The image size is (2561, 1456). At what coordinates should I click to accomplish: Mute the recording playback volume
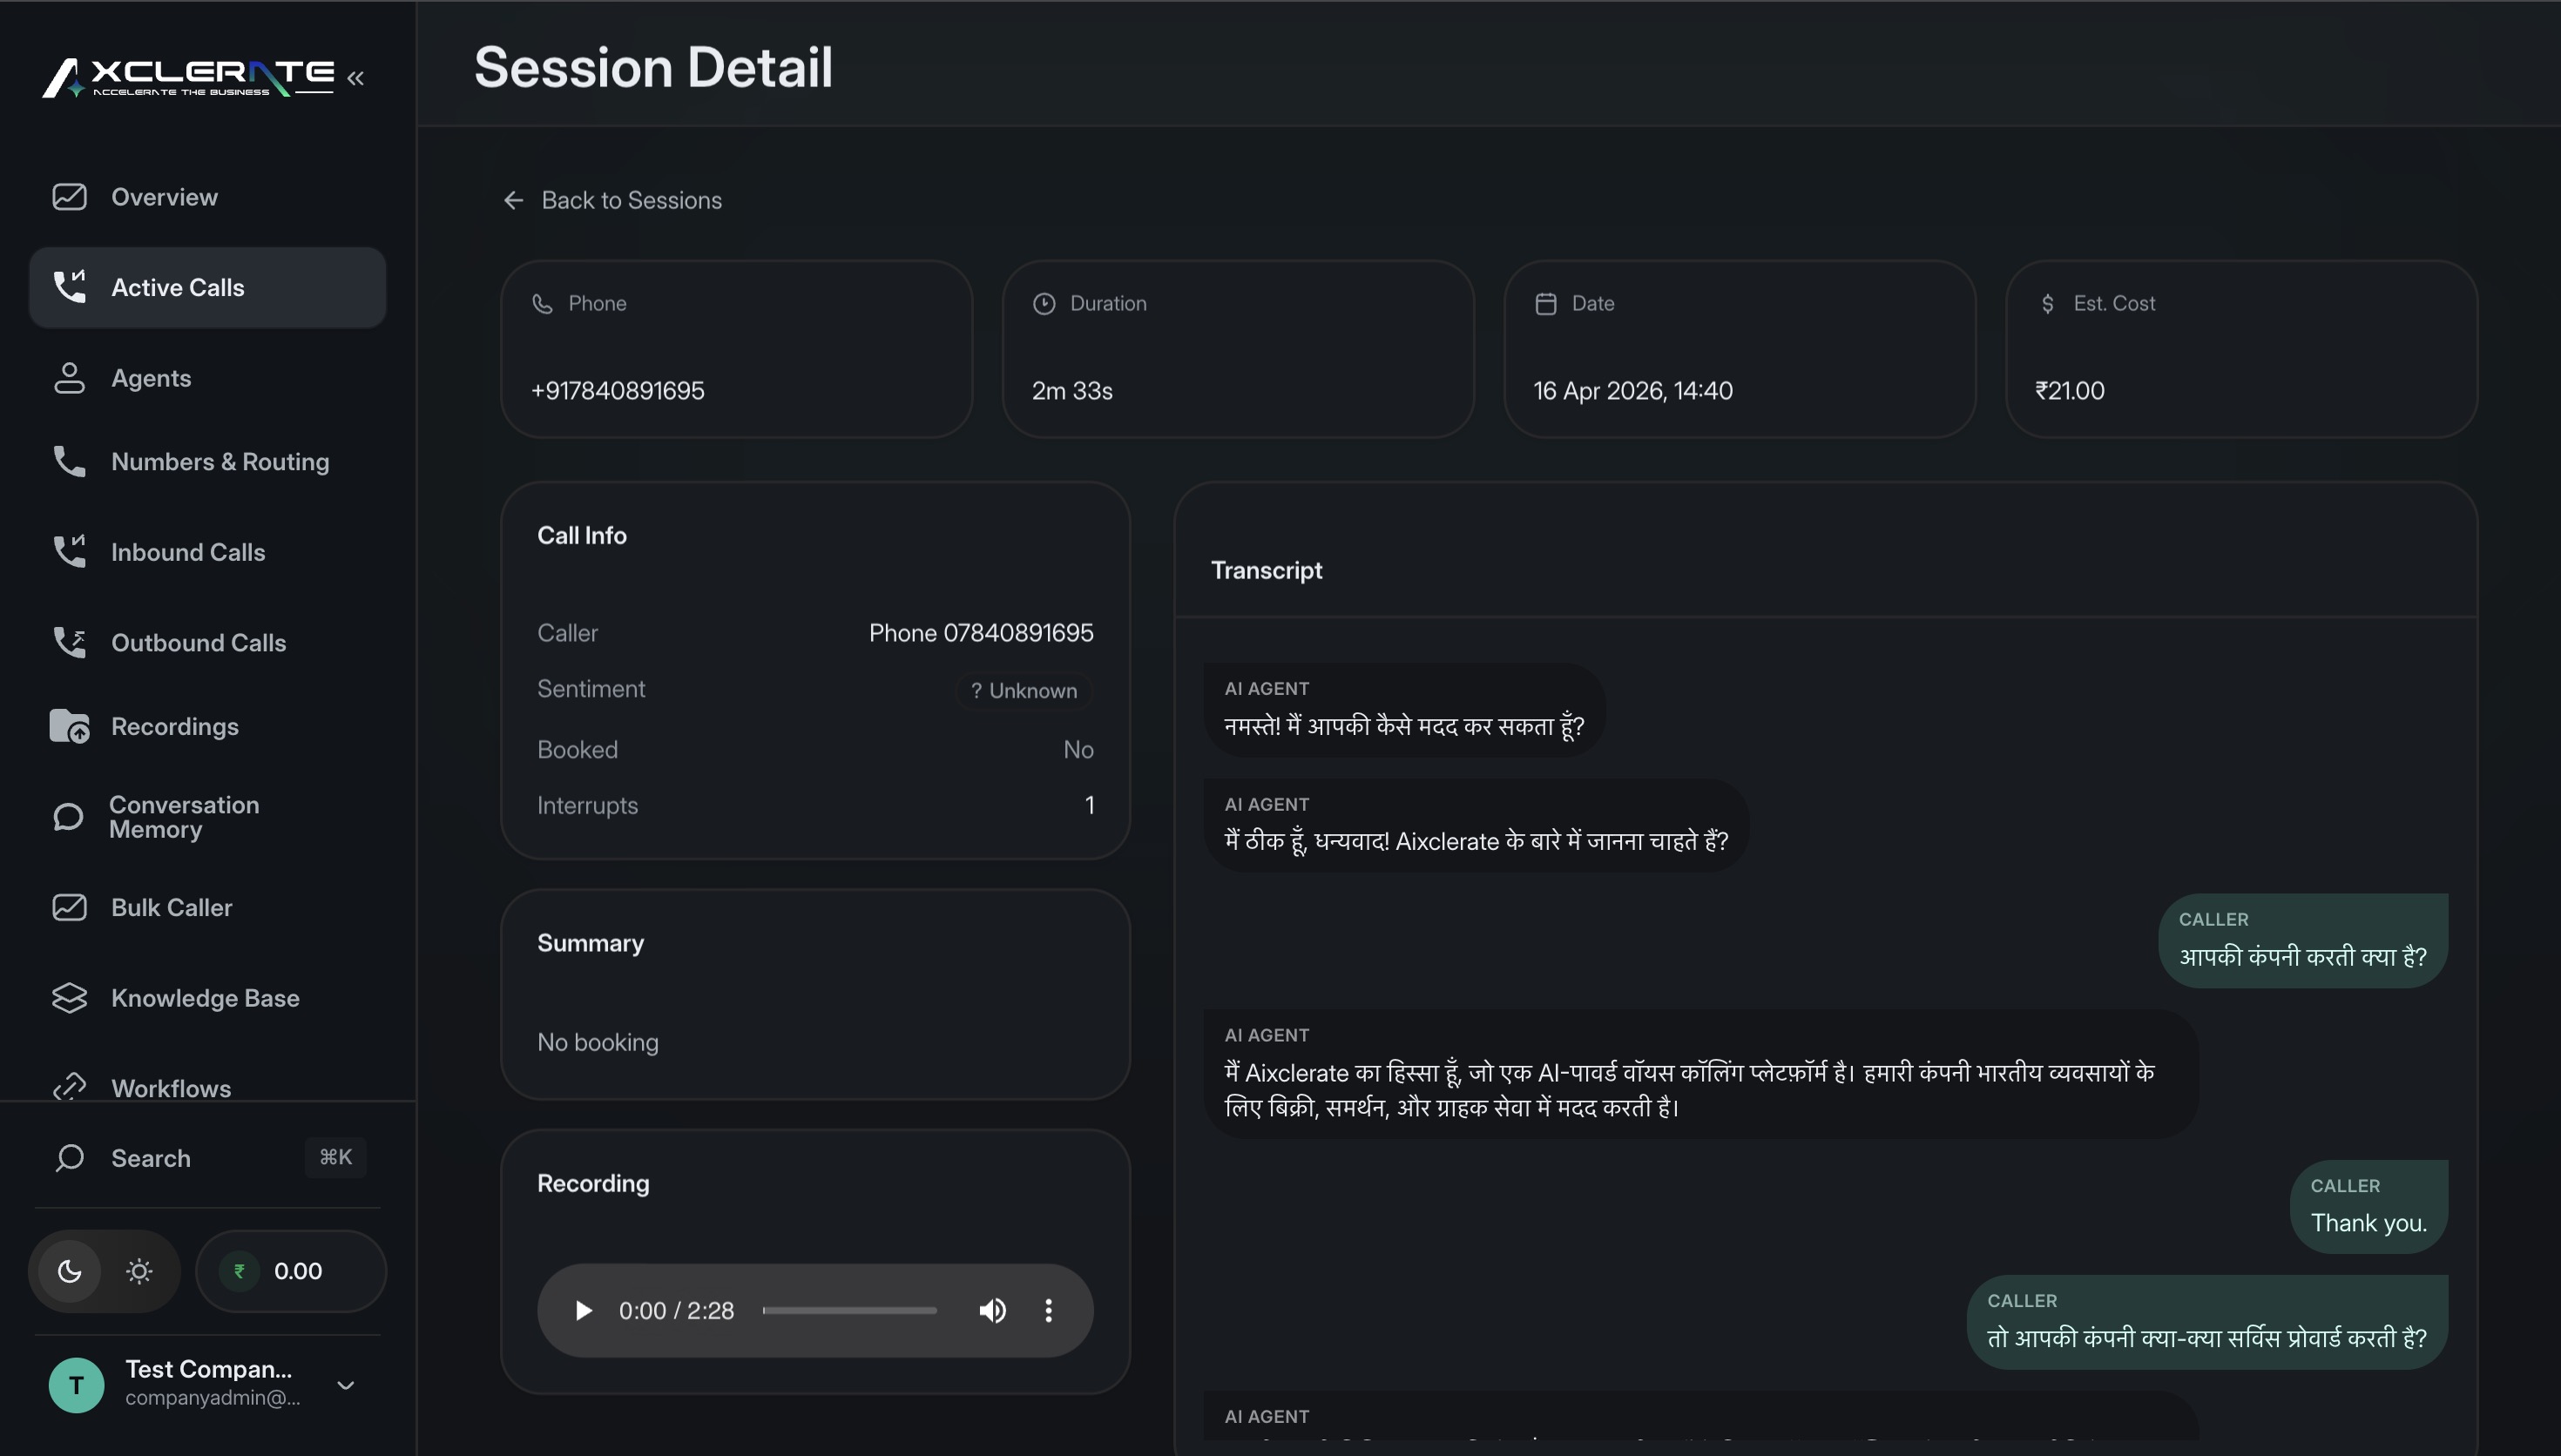[993, 1310]
